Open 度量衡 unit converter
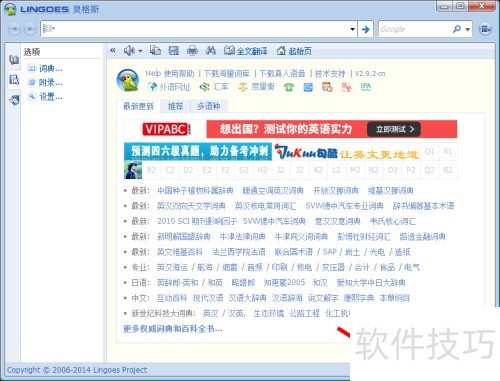500x381 pixels. (x=256, y=87)
